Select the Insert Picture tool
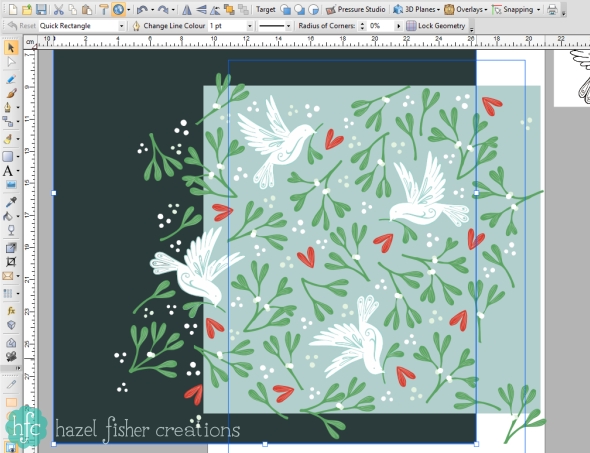This screenshot has width=590, height=453. 11,185
